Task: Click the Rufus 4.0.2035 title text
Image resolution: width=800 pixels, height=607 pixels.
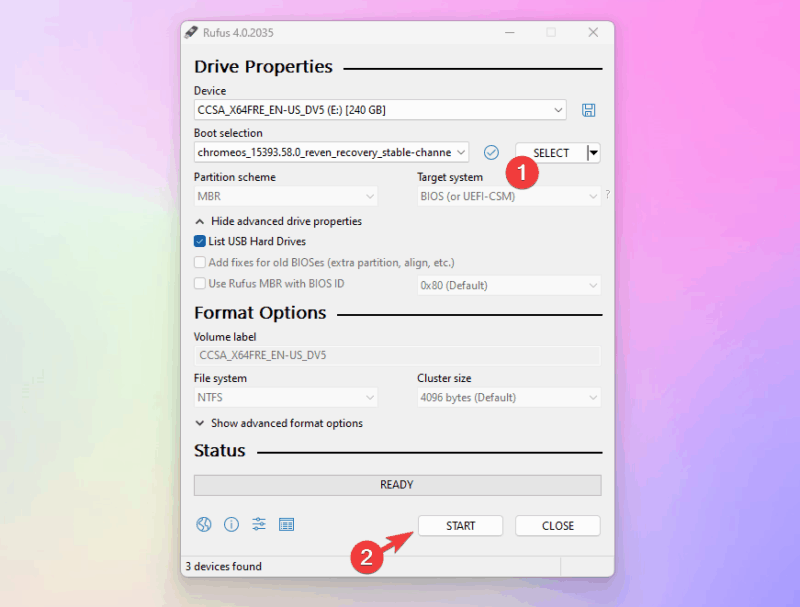Action: [x=238, y=33]
